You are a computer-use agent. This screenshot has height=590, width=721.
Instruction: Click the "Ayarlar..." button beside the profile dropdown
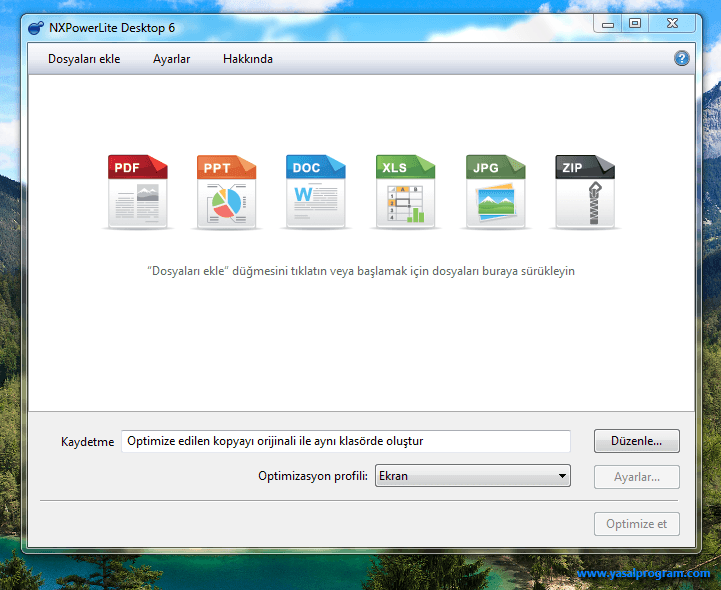click(x=636, y=477)
